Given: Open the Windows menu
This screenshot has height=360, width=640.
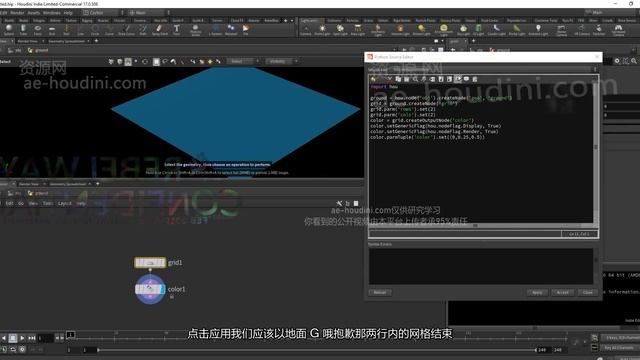Looking at the screenshot, I should coord(51,13).
